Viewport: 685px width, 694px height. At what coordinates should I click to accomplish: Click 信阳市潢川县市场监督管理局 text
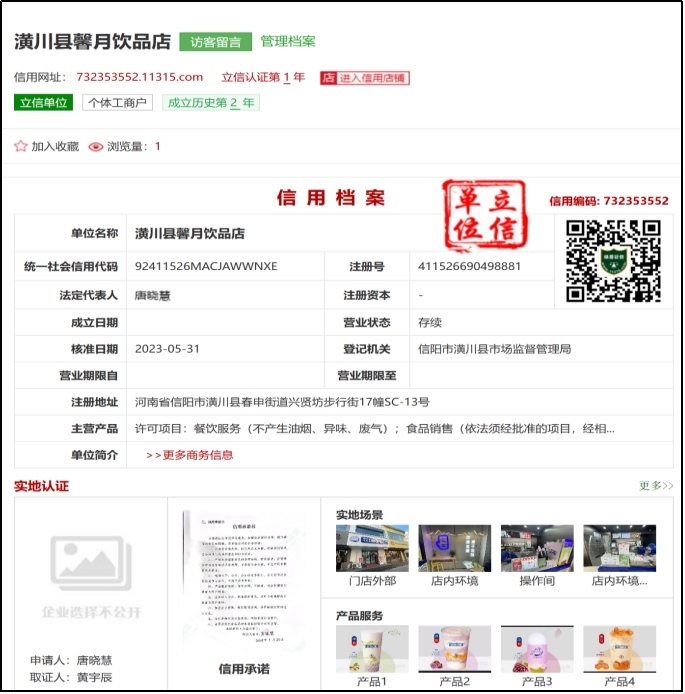click(x=494, y=349)
